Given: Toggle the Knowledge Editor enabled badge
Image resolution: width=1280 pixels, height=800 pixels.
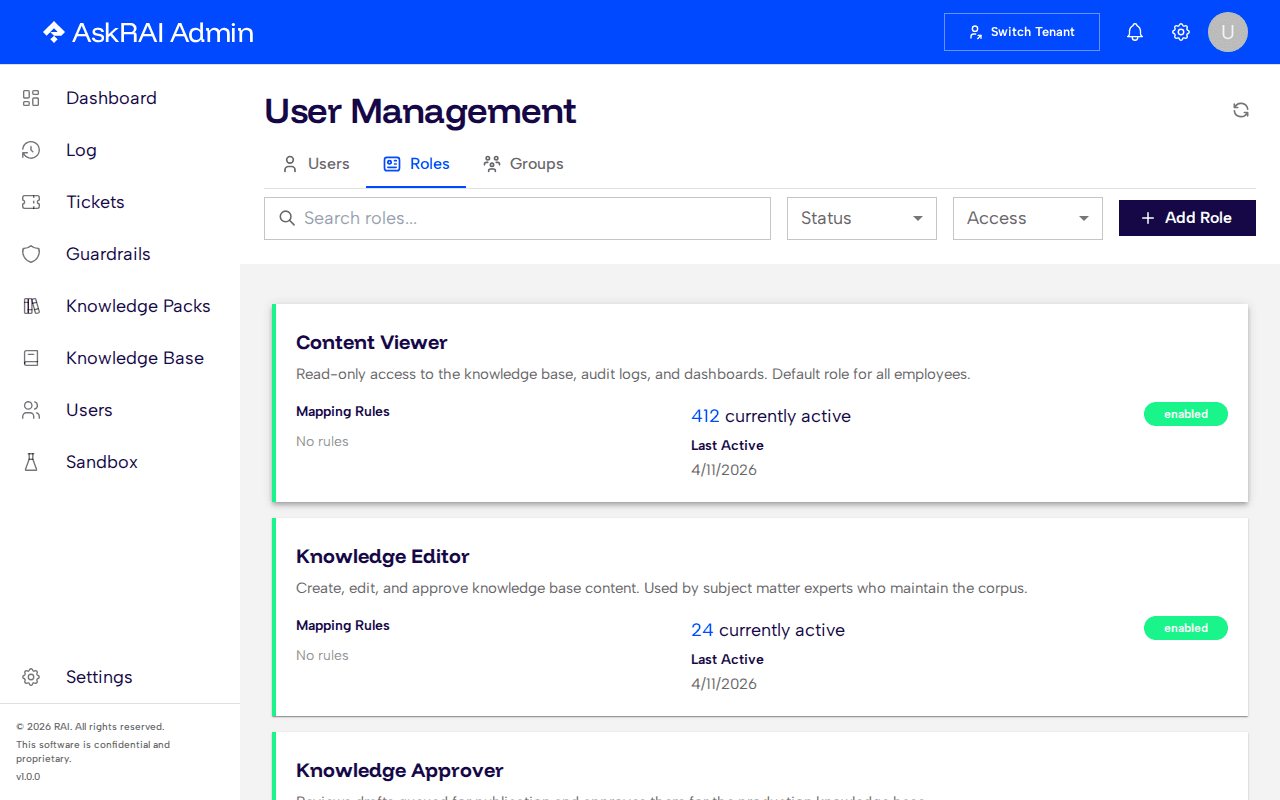Looking at the screenshot, I should click(x=1186, y=628).
